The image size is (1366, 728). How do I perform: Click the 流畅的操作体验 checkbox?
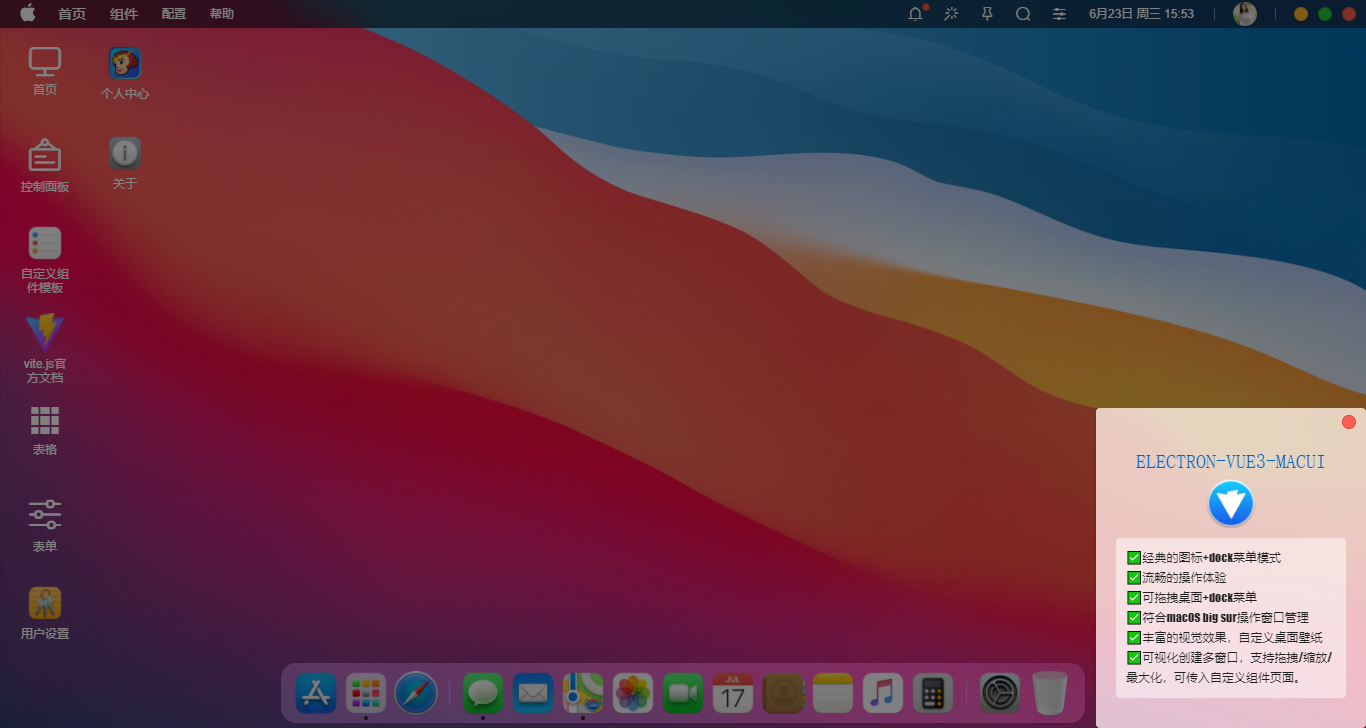point(1134,577)
